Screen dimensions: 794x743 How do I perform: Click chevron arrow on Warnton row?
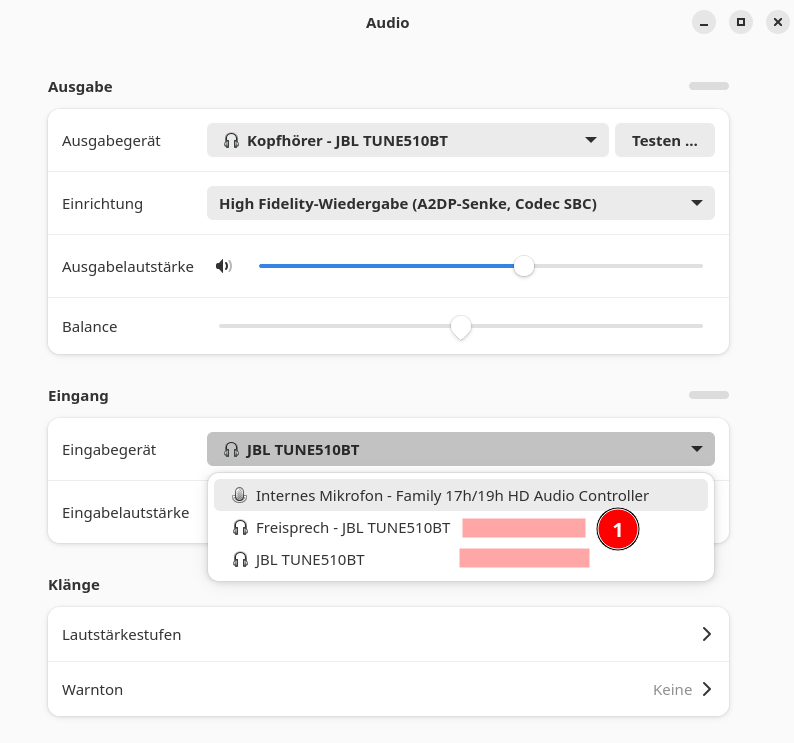[707, 689]
